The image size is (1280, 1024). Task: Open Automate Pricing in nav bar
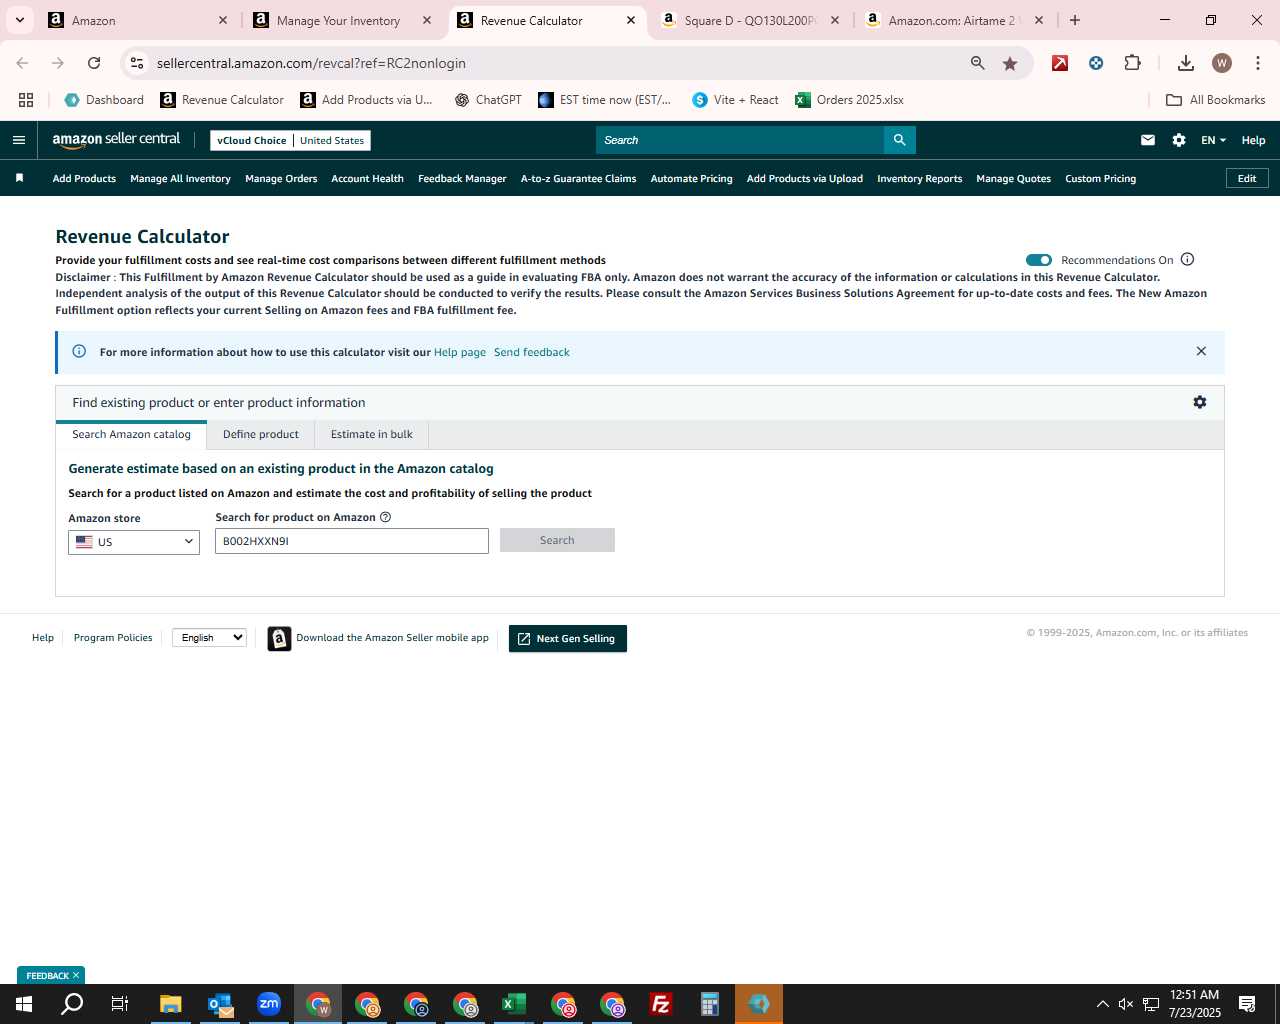(691, 178)
